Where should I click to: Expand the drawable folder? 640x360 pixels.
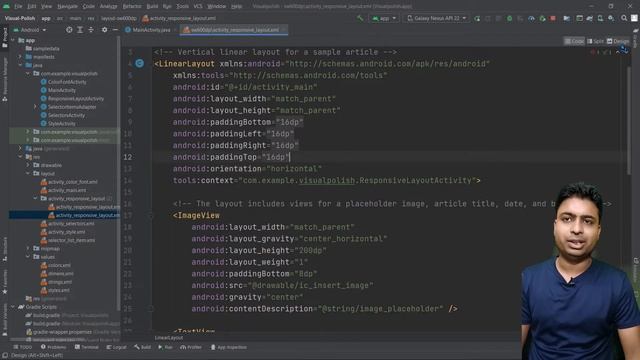[28, 165]
